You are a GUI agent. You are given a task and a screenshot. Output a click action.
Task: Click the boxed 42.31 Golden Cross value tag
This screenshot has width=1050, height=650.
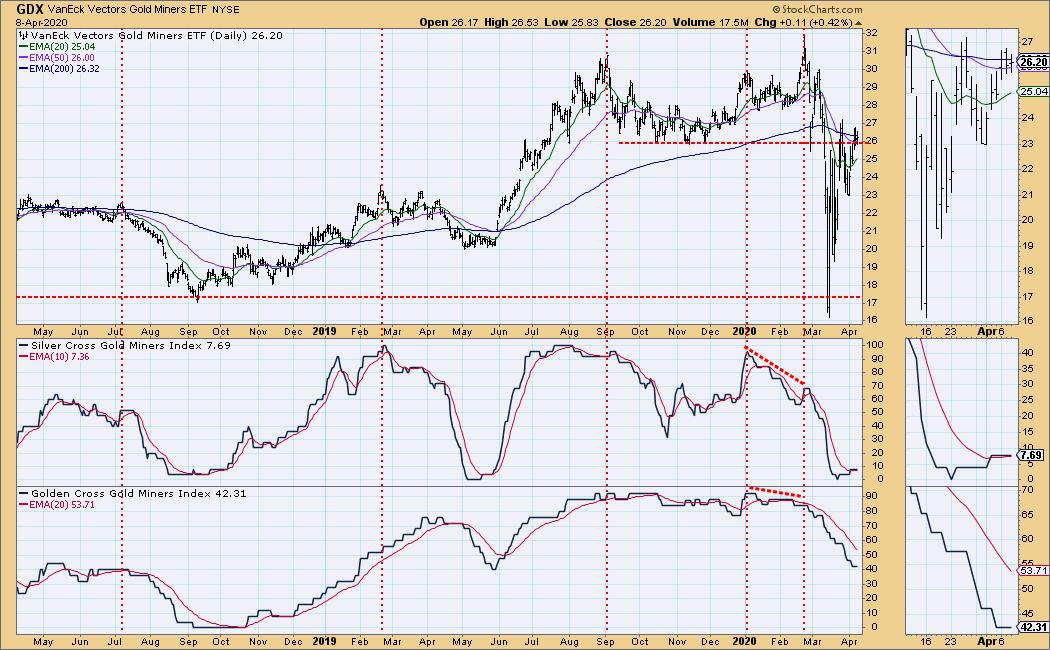point(1032,627)
